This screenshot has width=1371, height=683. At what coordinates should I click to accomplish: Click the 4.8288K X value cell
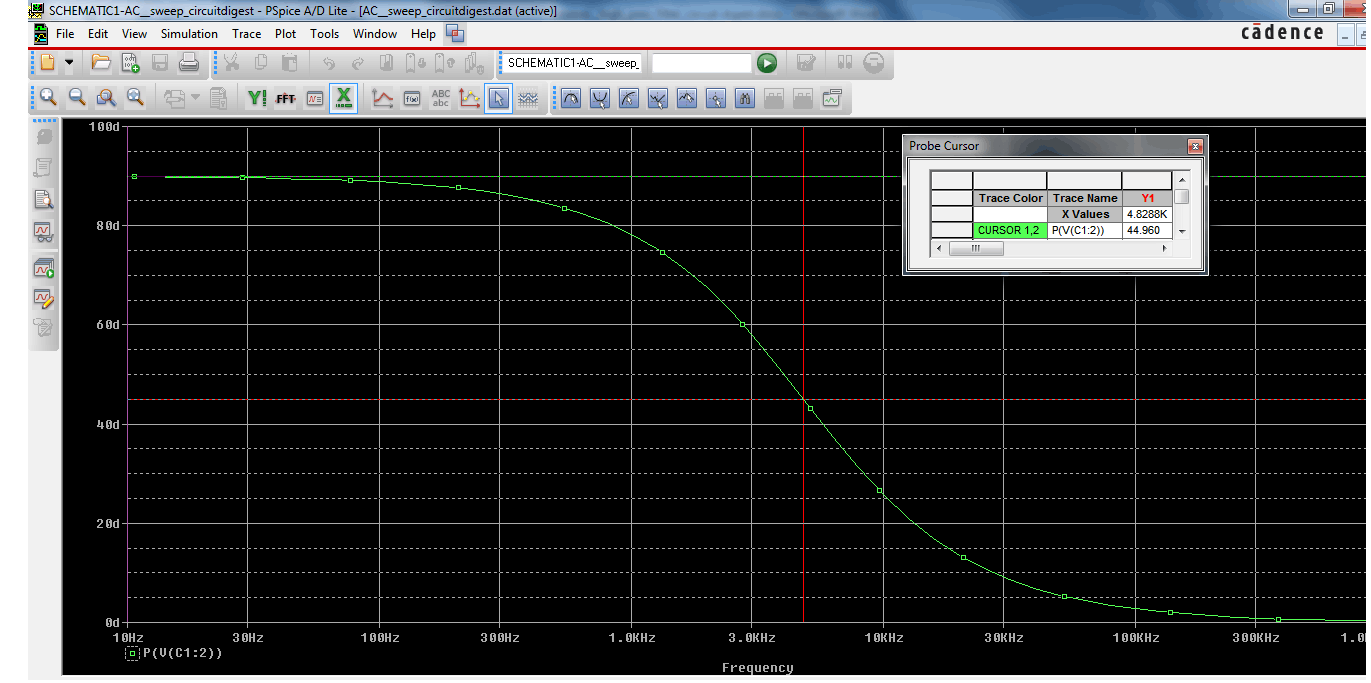(x=1147, y=214)
